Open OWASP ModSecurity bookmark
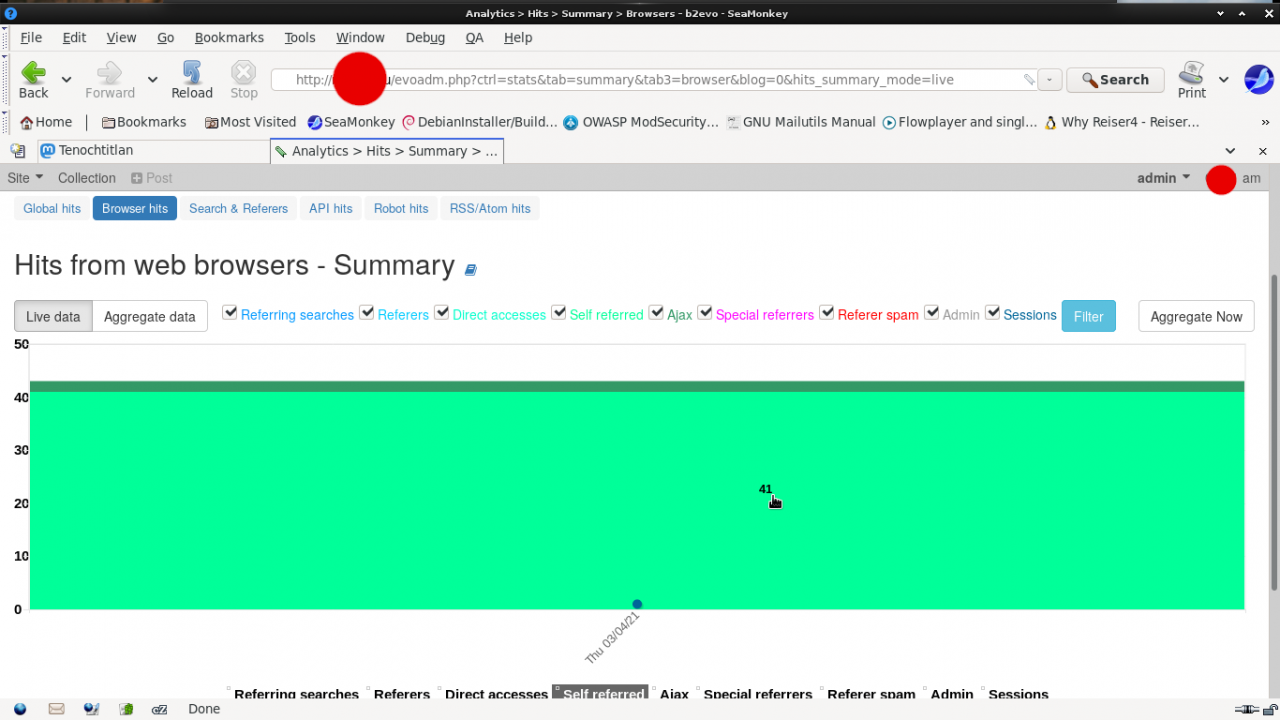The image size is (1280, 720). coord(640,122)
